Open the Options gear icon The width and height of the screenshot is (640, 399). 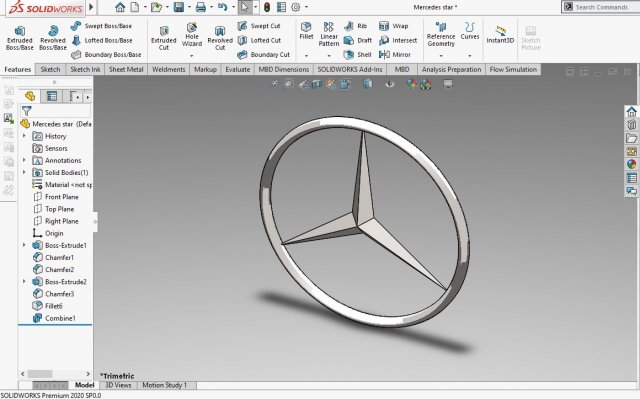pos(296,7)
